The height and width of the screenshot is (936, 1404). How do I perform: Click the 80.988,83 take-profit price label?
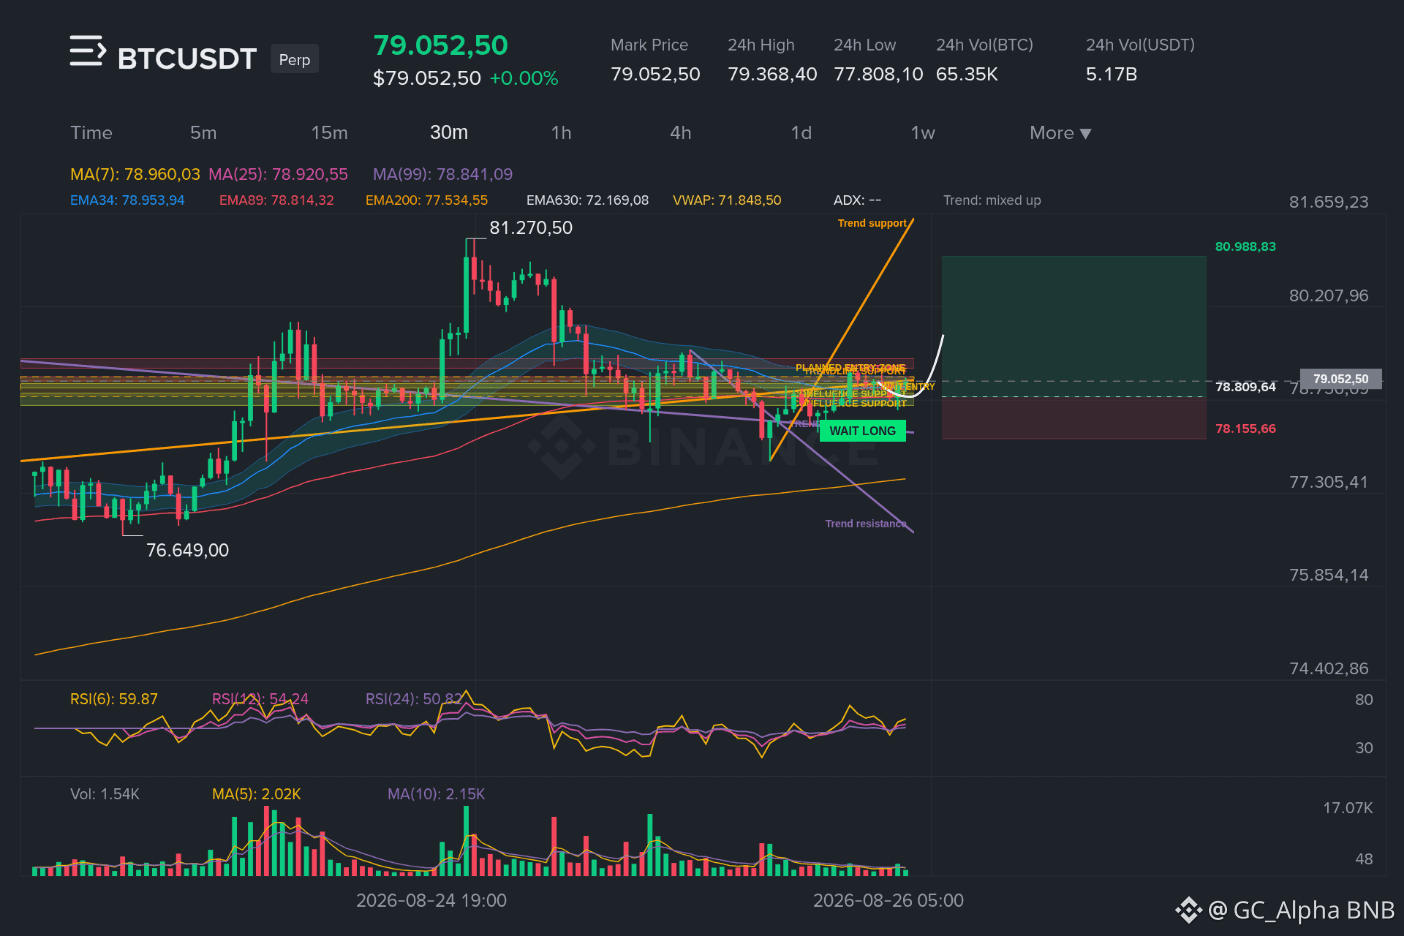(1246, 246)
